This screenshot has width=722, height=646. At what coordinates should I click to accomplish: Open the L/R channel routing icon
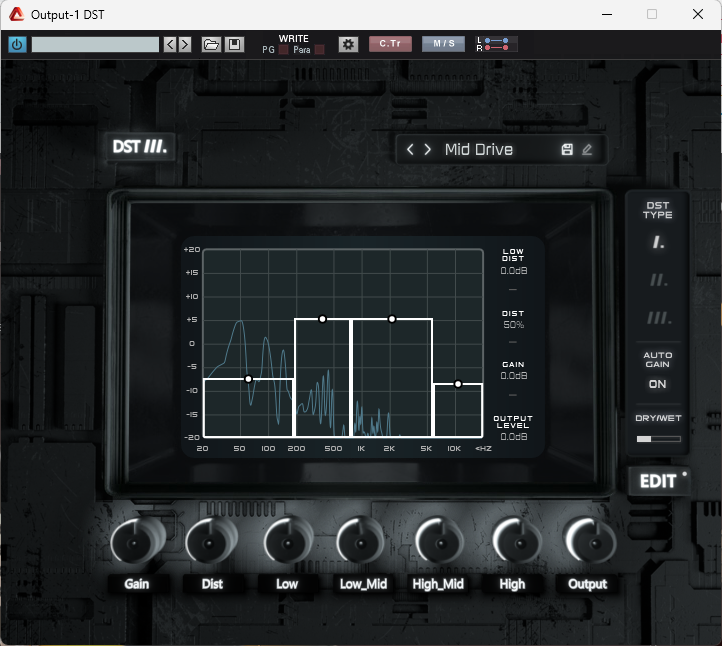tap(496, 44)
